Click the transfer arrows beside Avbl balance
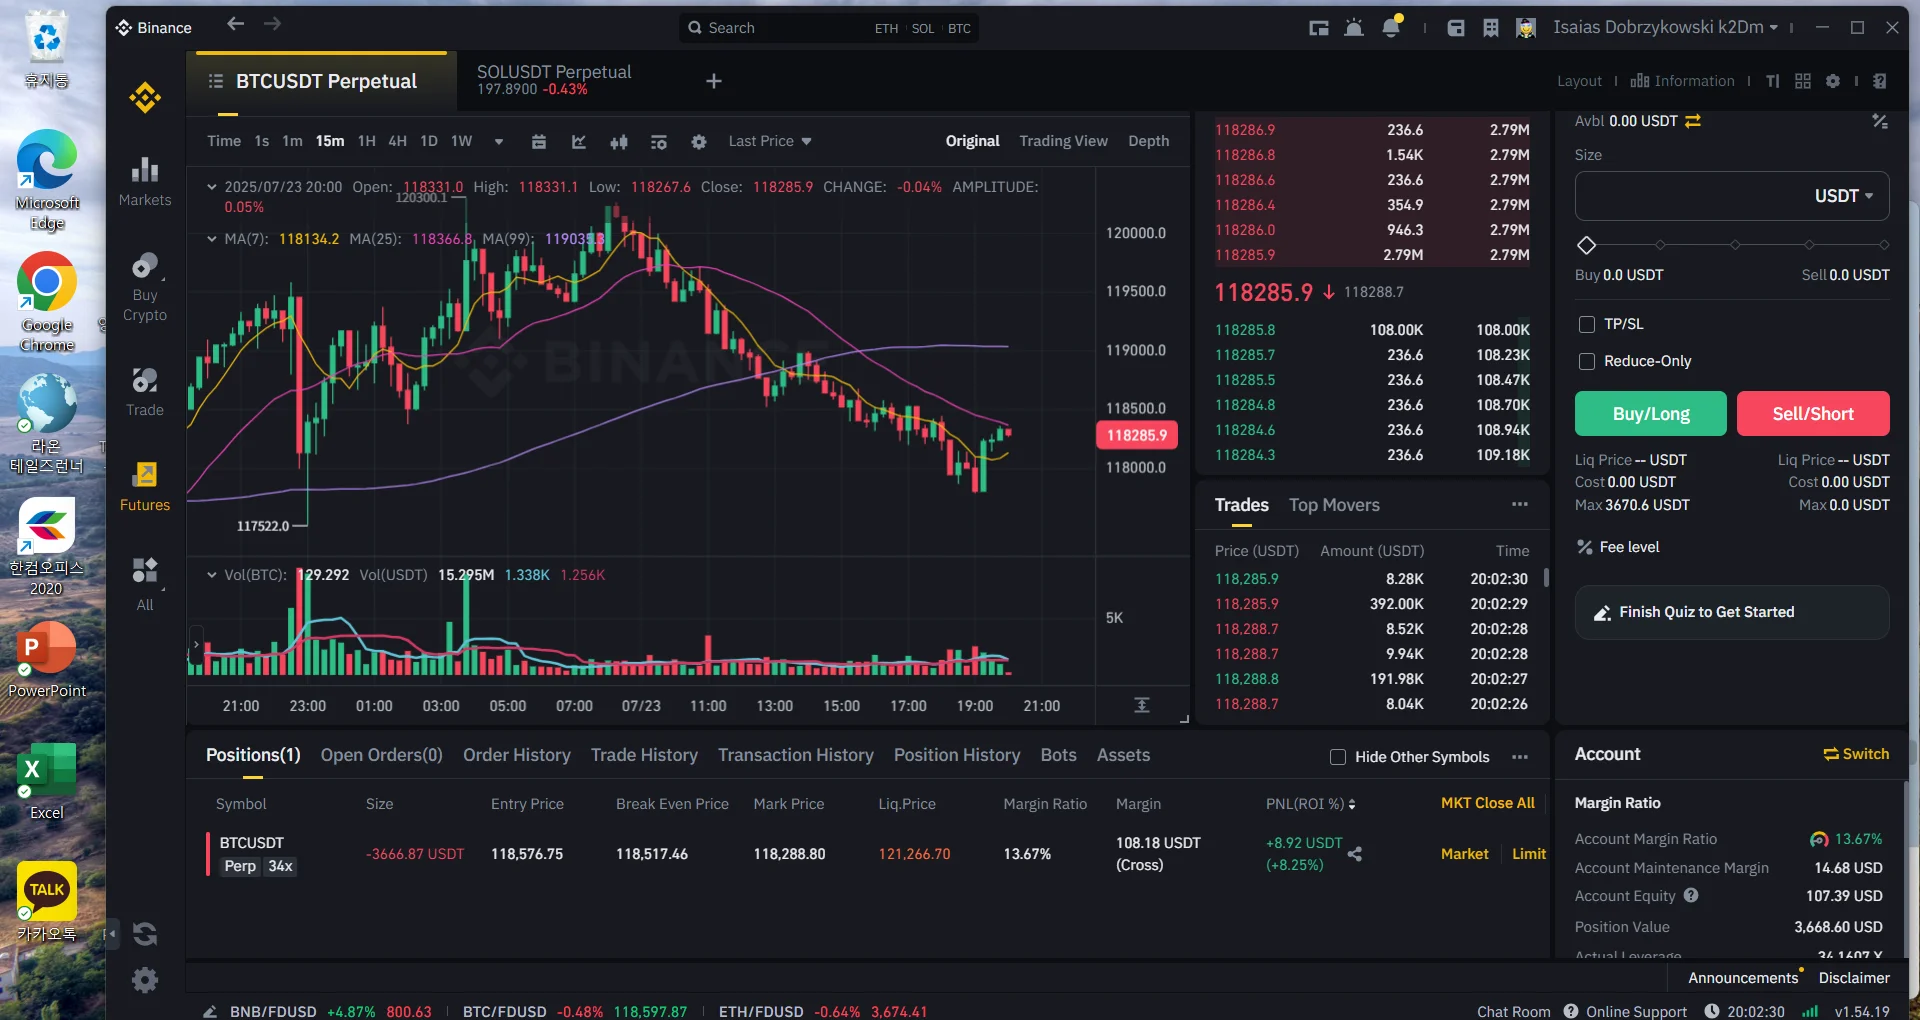 (1693, 121)
